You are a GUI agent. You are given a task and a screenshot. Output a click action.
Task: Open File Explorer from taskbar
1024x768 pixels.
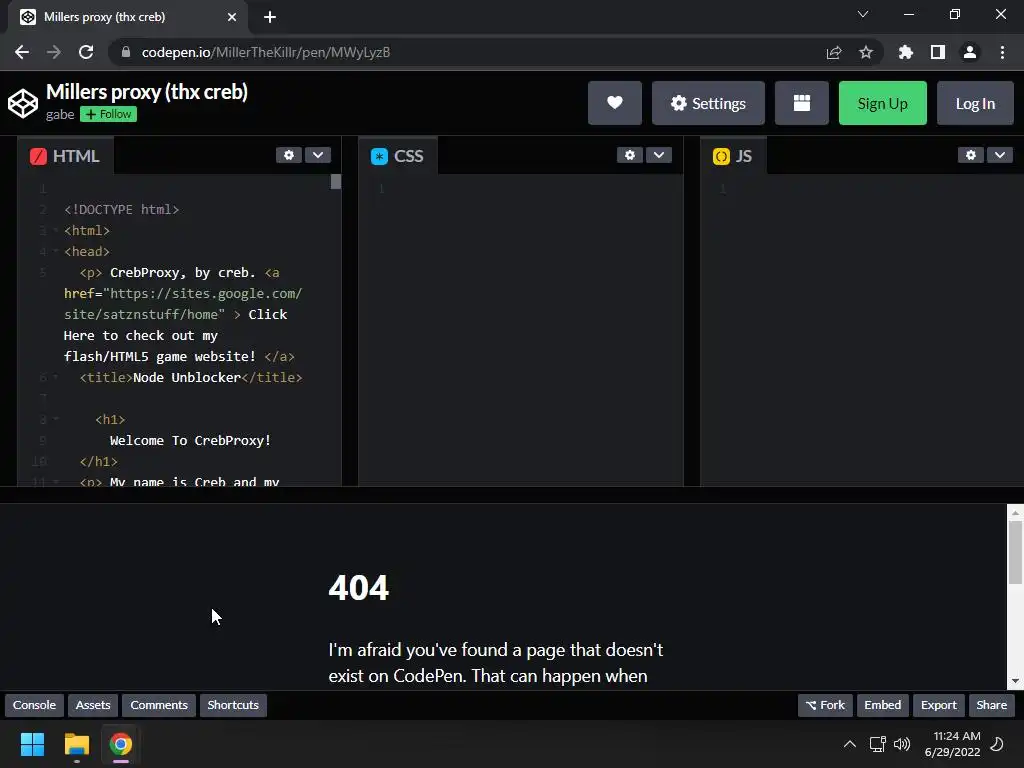tap(76, 744)
